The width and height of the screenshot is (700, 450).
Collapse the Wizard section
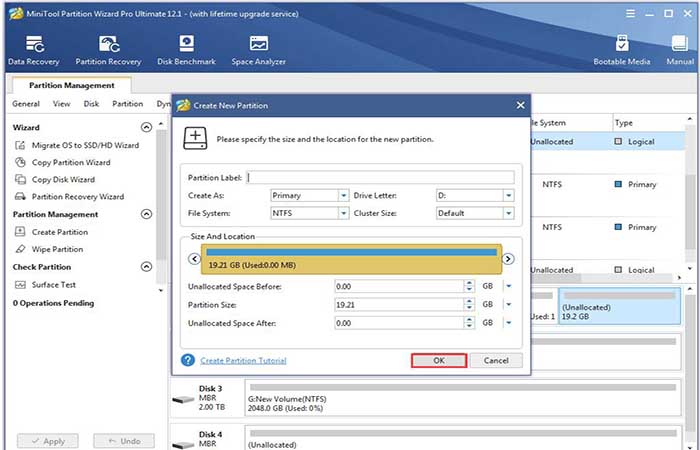coord(146,127)
